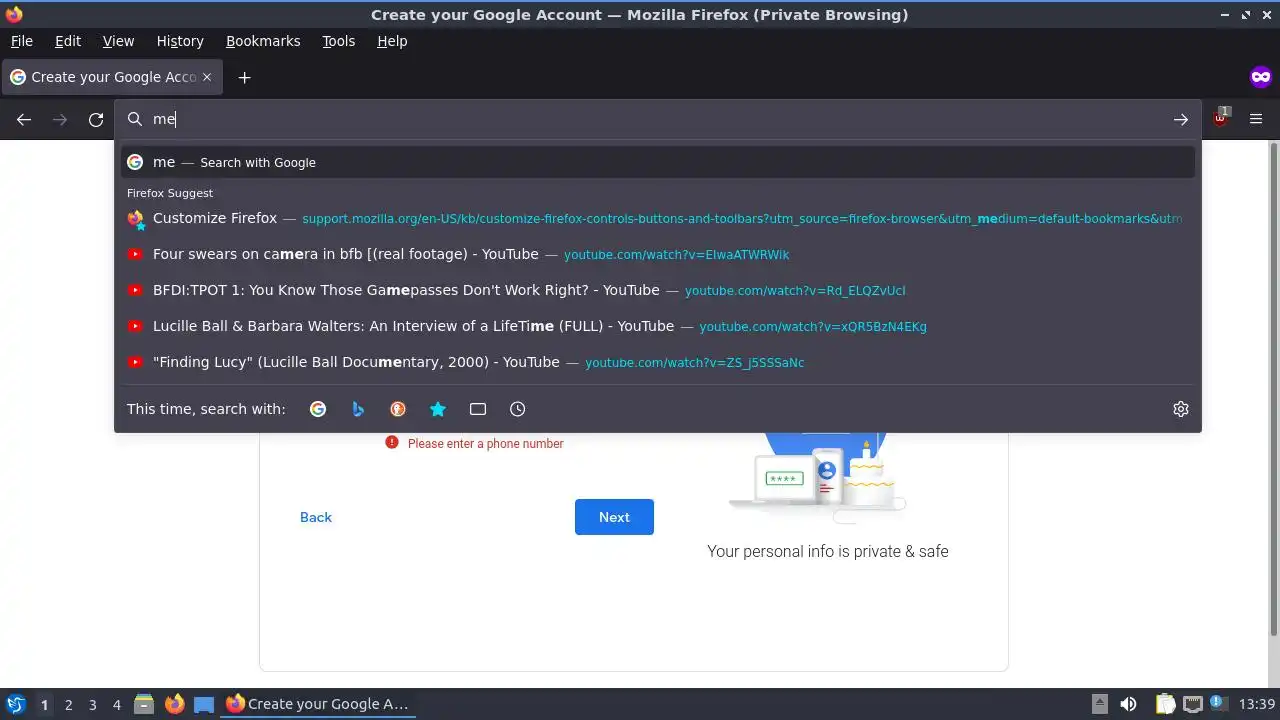Click 'Please enter a phone number' error text
This screenshot has height=720, width=1280.
point(485,443)
